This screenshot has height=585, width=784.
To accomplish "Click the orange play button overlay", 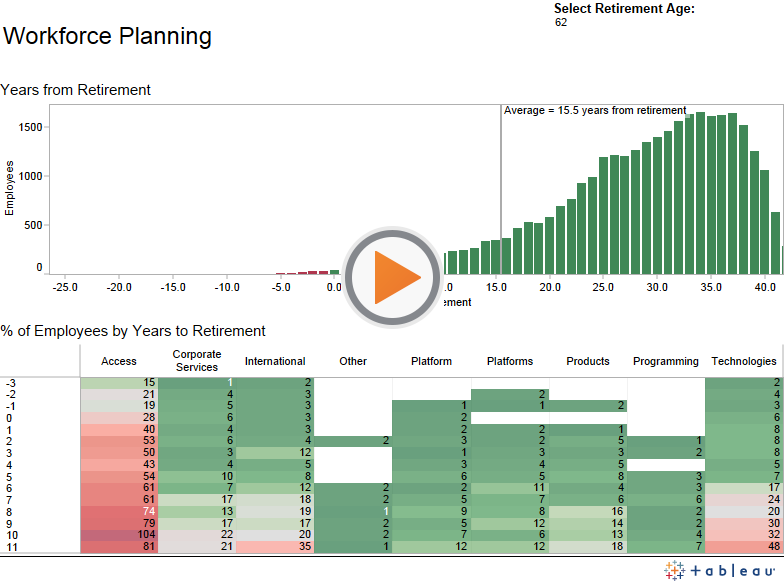I will click(x=393, y=277).
